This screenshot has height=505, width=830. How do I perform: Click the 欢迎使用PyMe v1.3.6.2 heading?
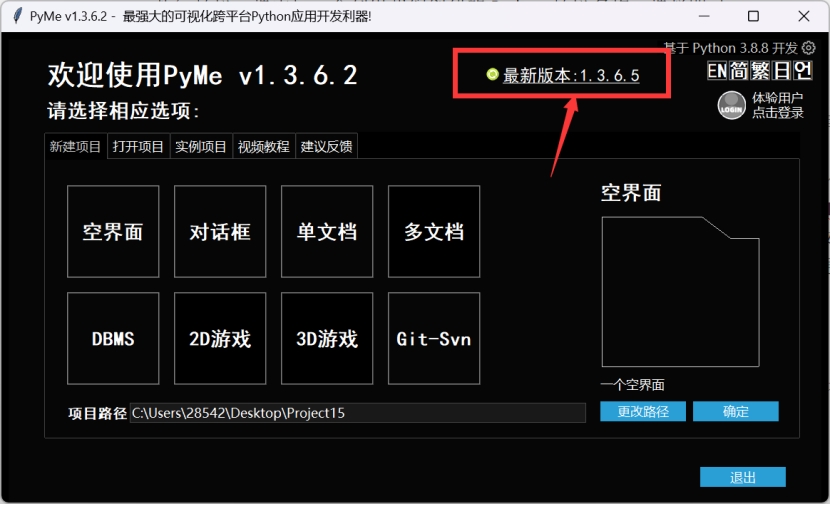(x=203, y=75)
